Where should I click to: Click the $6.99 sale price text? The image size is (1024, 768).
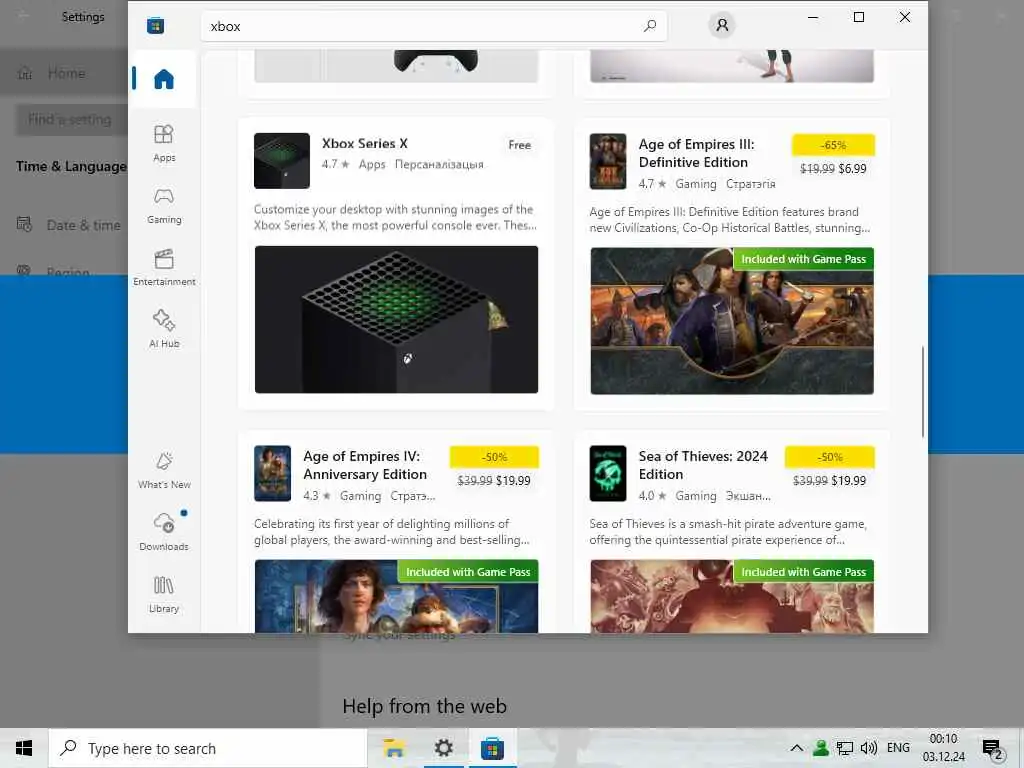pyautogui.click(x=852, y=168)
